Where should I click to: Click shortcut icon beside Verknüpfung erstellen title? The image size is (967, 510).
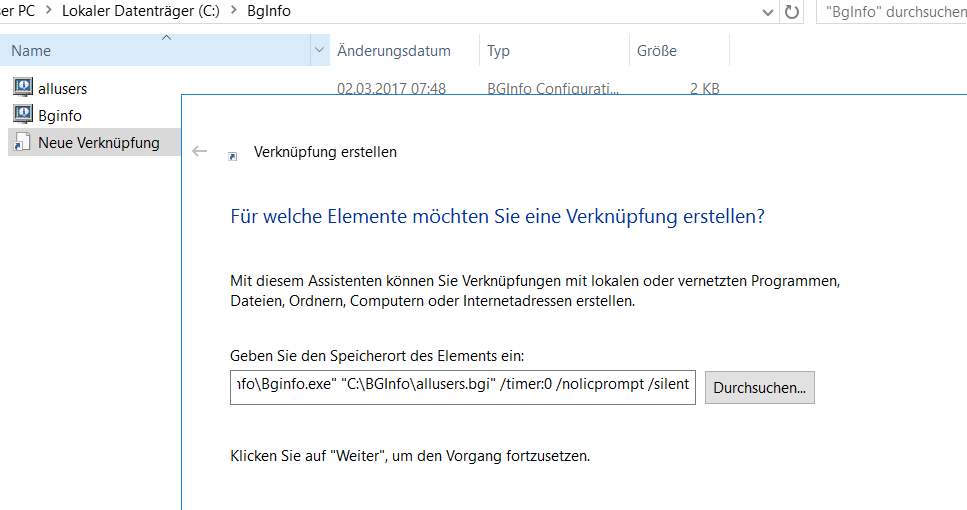[x=233, y=155]
